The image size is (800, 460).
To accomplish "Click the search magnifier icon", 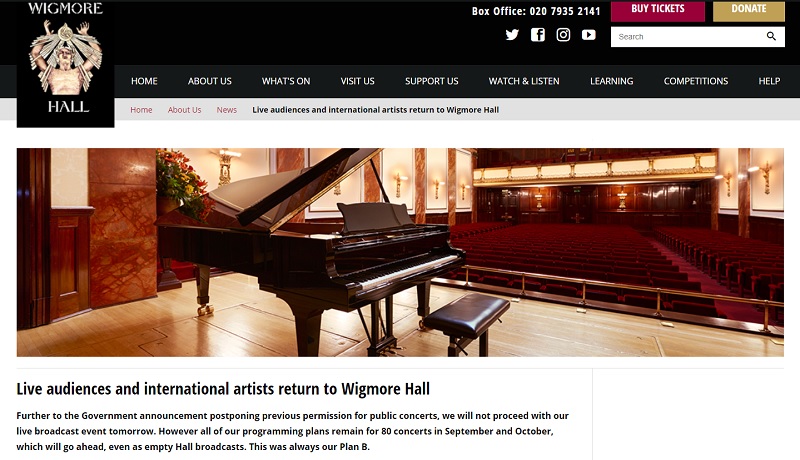I will [771, 36].
